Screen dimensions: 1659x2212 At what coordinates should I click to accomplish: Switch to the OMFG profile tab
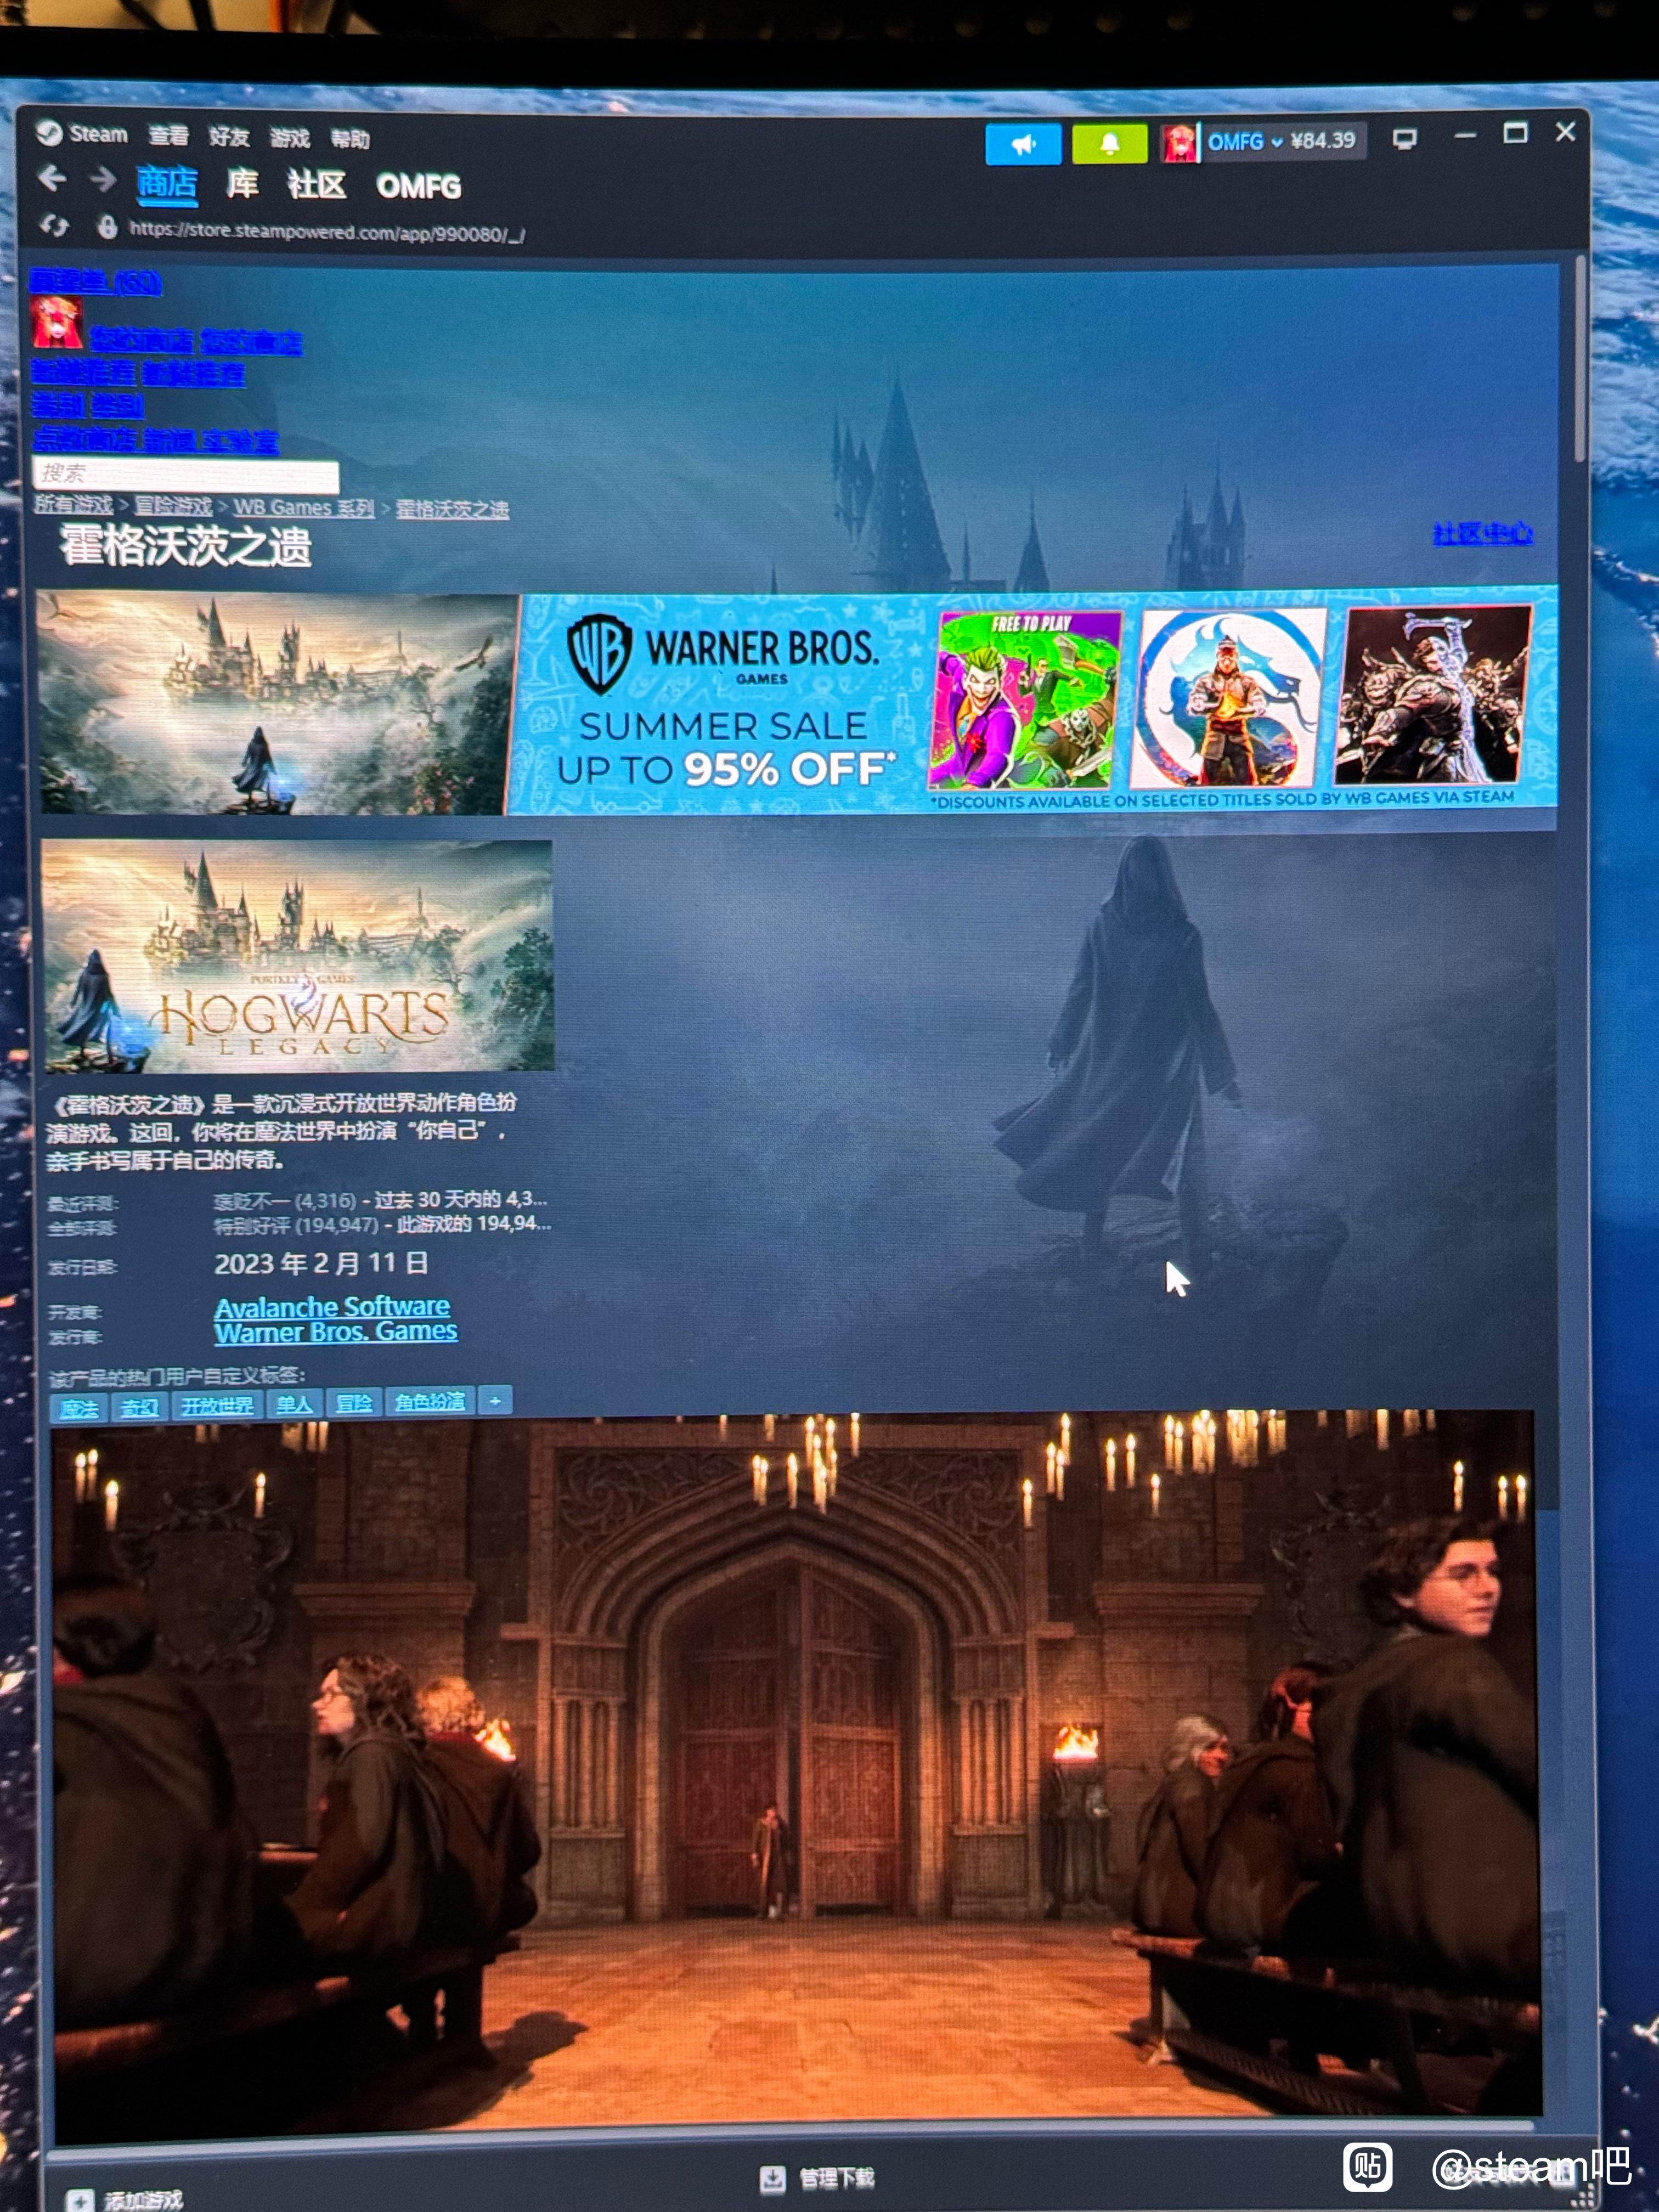tap(418, 187)
